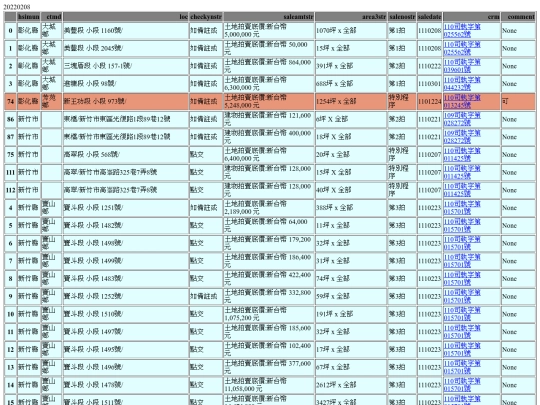Click the checkynstr column header
The image size is (540, 405).
click(206, 17)
